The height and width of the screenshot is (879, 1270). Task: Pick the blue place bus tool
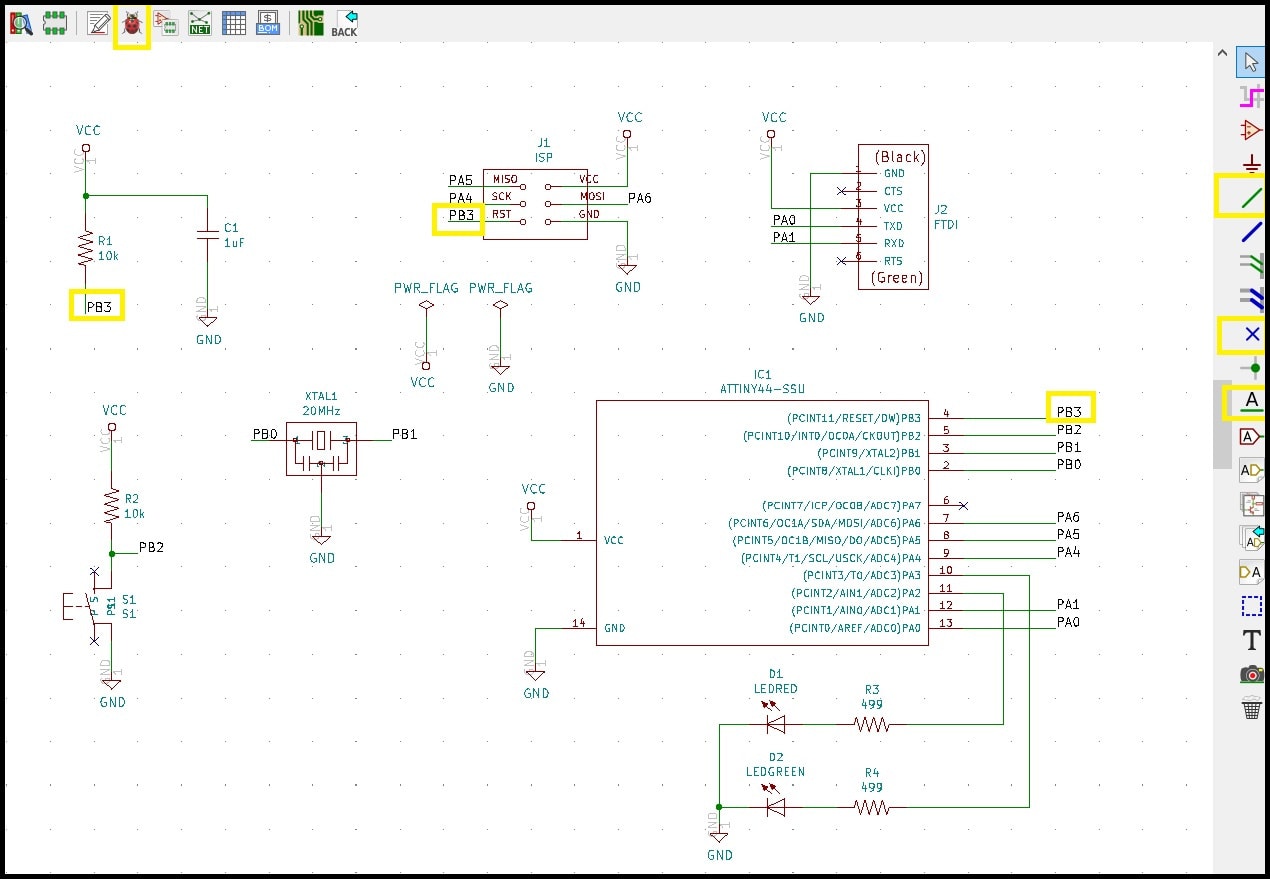click(1251, 232)
